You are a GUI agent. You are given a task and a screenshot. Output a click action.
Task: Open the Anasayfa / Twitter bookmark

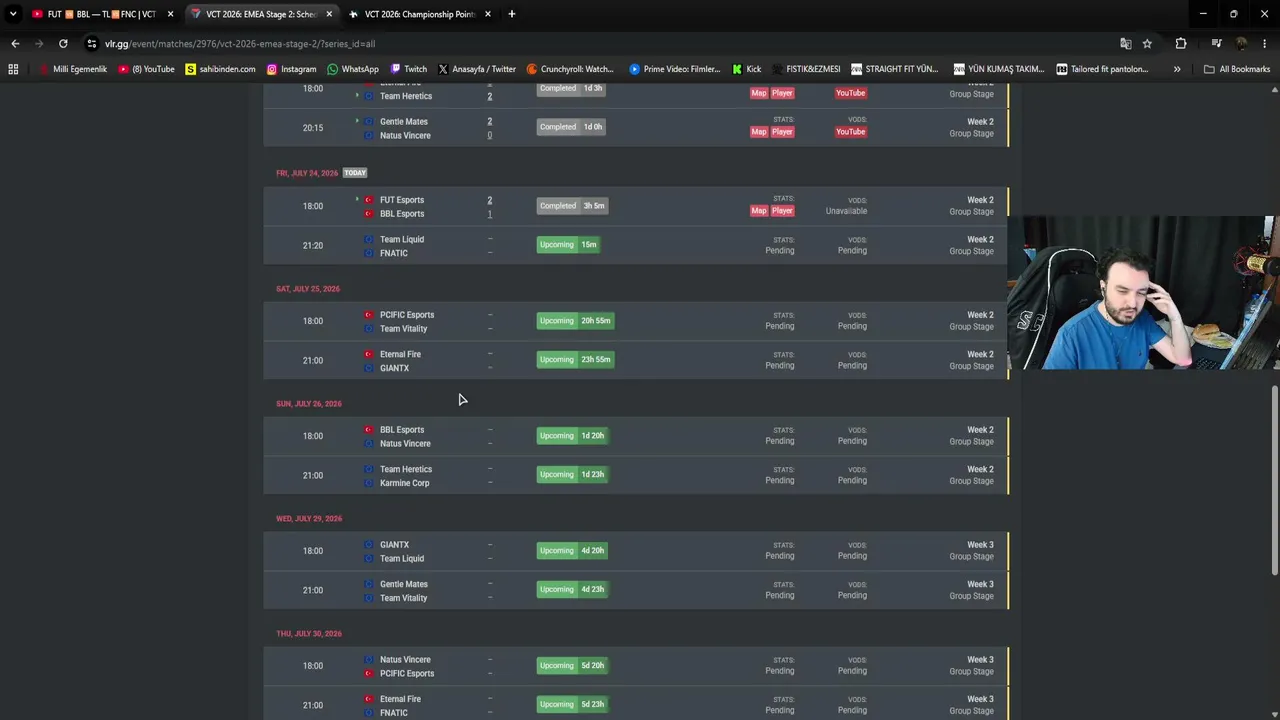476,69
